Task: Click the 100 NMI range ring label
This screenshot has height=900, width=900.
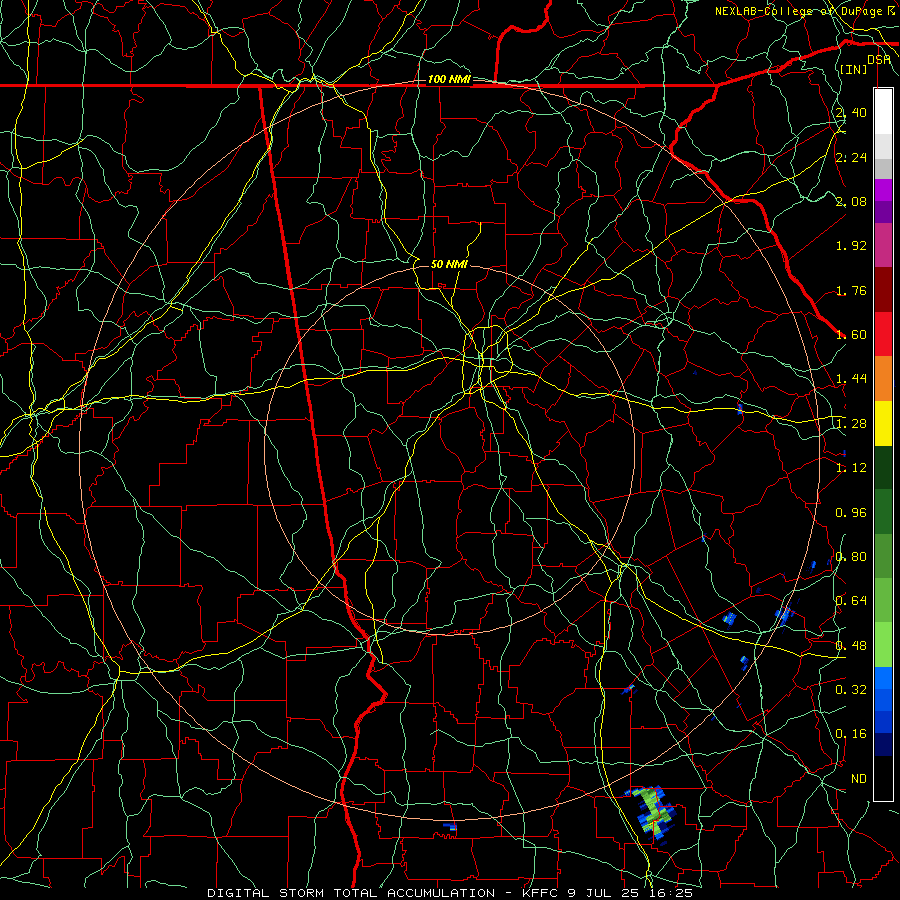Action: tap(449, 79)
